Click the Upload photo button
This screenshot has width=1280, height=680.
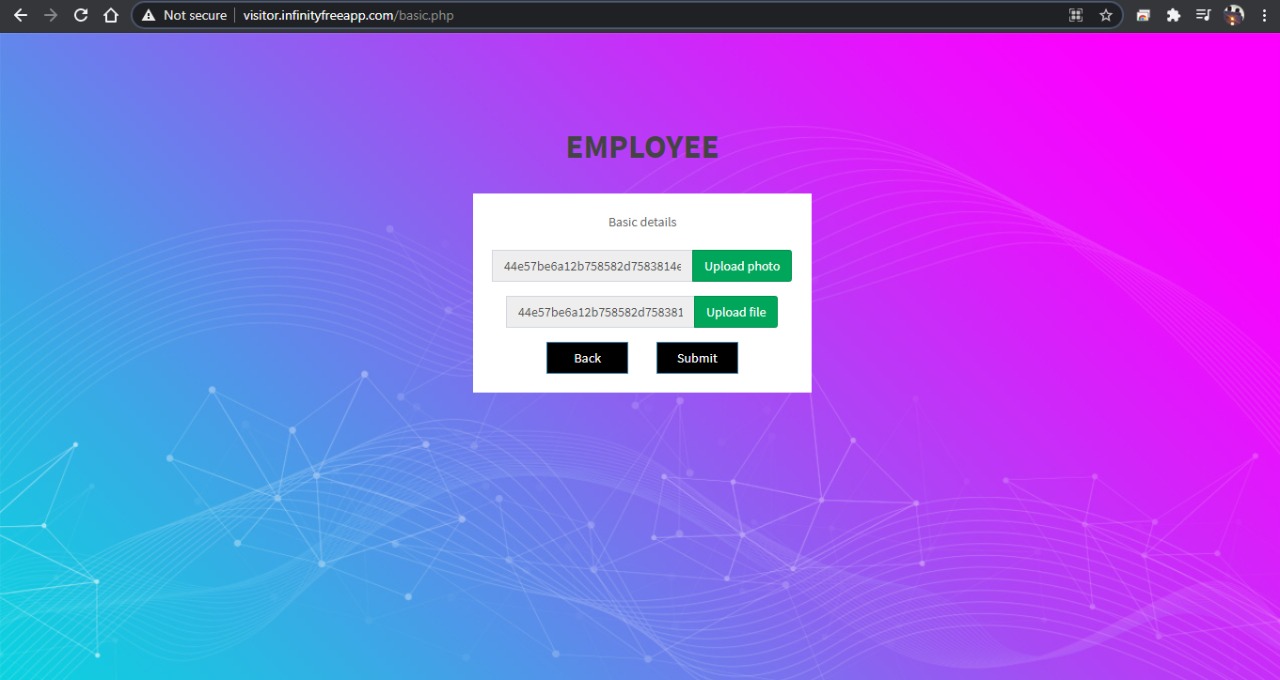pyautogui.click(x=742, y=266)
